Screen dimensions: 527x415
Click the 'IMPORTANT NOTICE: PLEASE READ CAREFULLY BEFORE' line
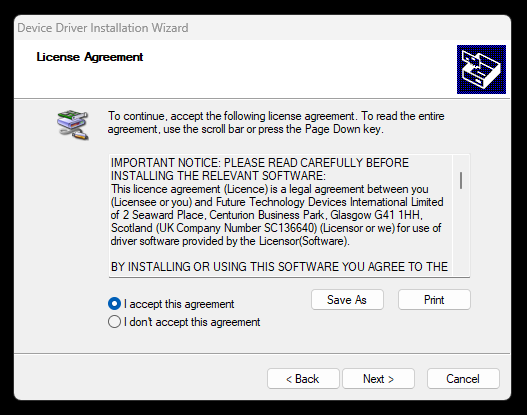tap(260, 163)
